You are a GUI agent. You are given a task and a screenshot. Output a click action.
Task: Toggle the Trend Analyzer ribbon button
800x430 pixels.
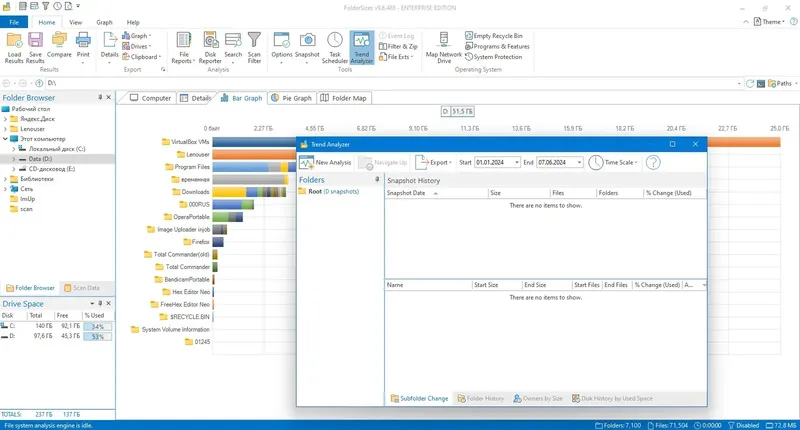[362, 47]
